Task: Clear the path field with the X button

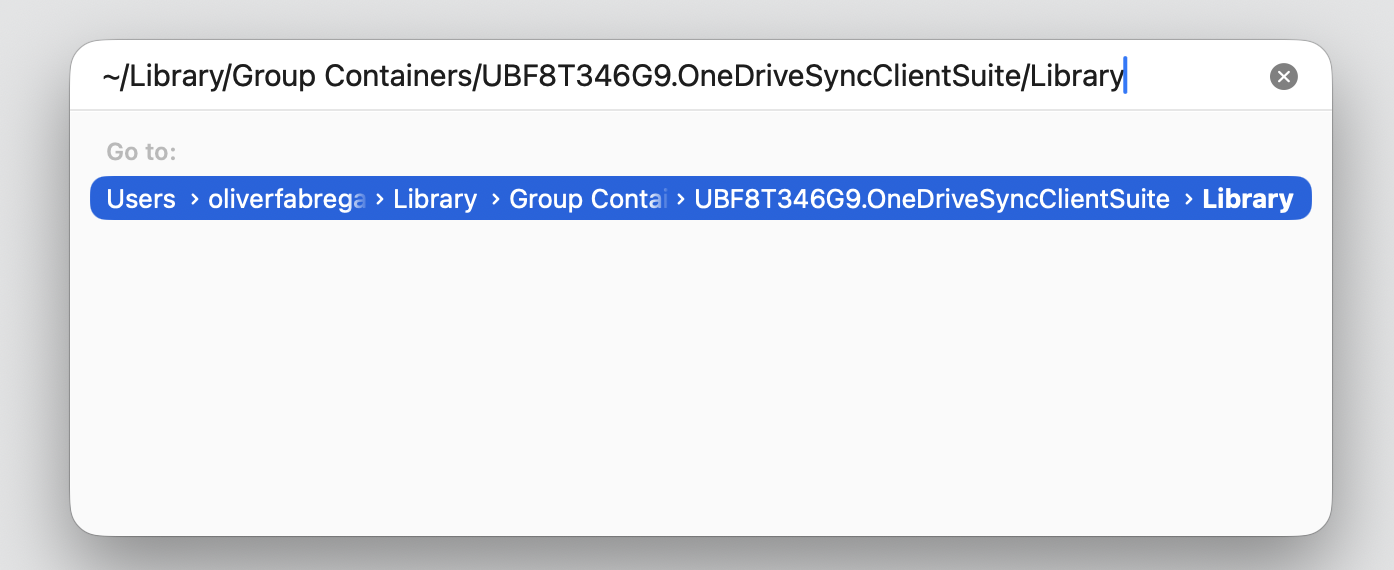Action: pos(1283,77)
